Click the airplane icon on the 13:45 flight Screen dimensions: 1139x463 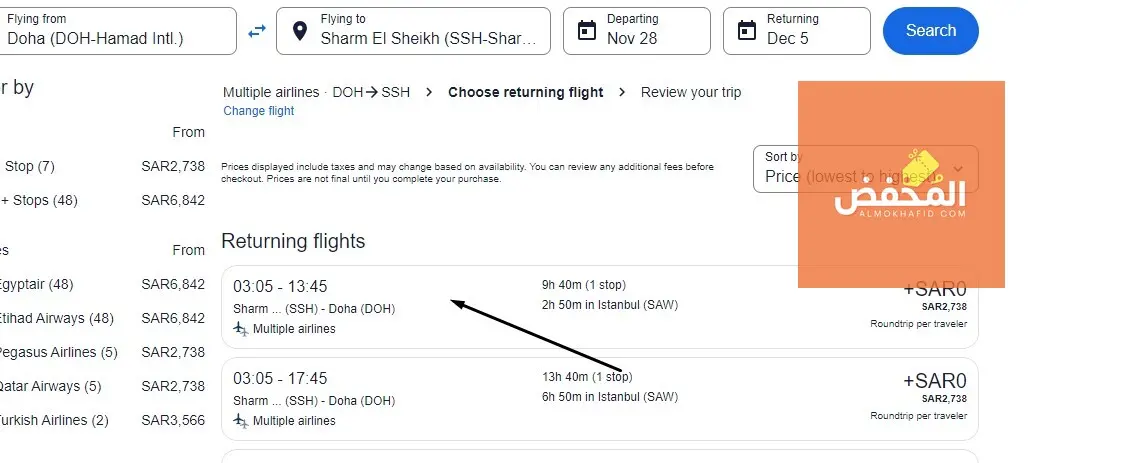click(x=240, y=328)
